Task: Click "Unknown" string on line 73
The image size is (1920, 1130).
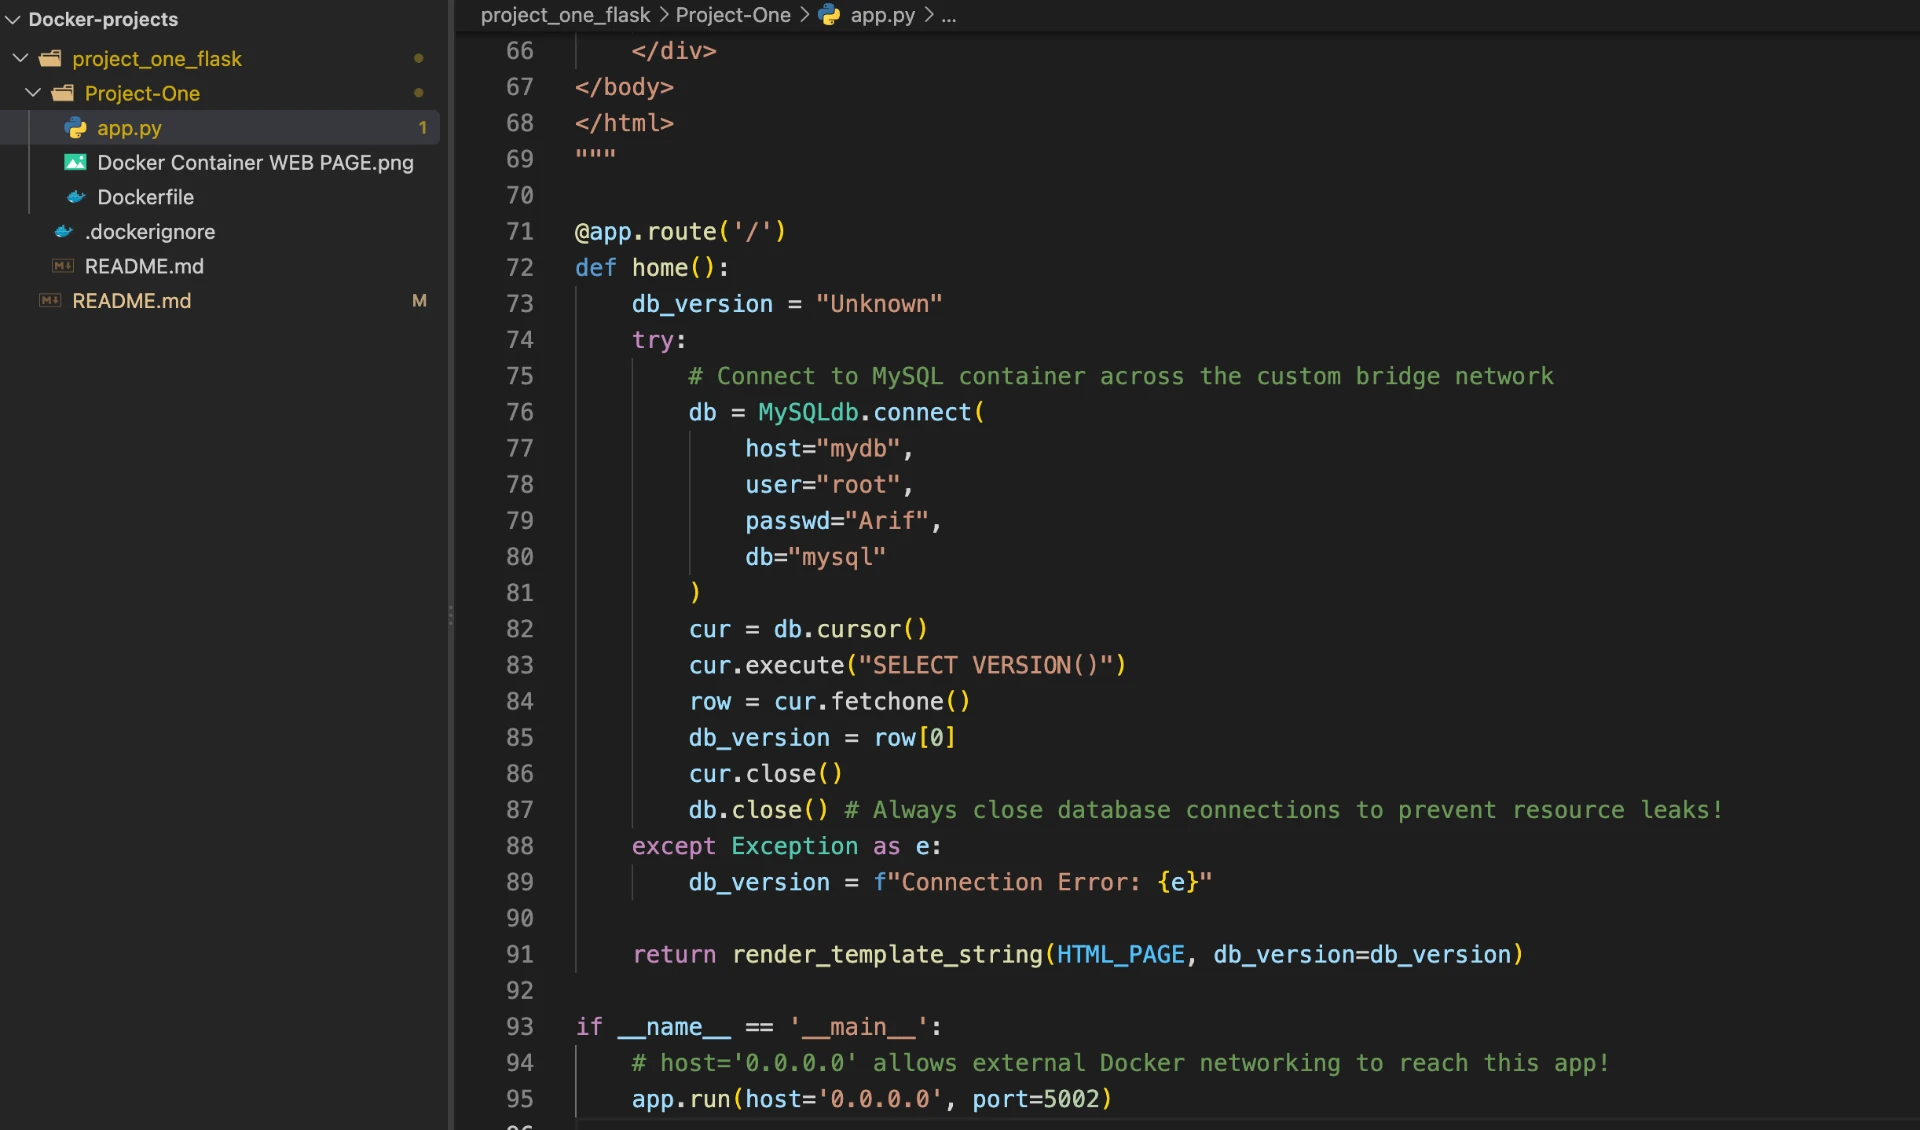Action: tap(878, 304)
